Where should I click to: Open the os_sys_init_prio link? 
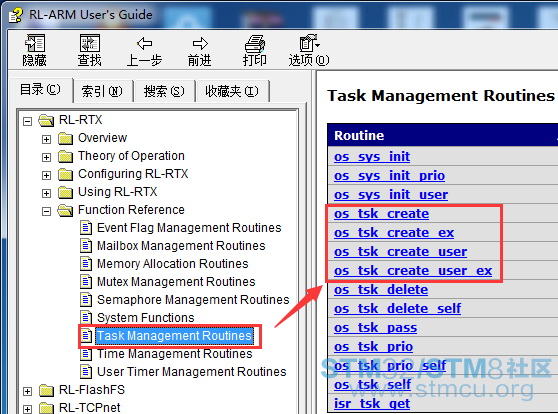[x=389, y=175]
